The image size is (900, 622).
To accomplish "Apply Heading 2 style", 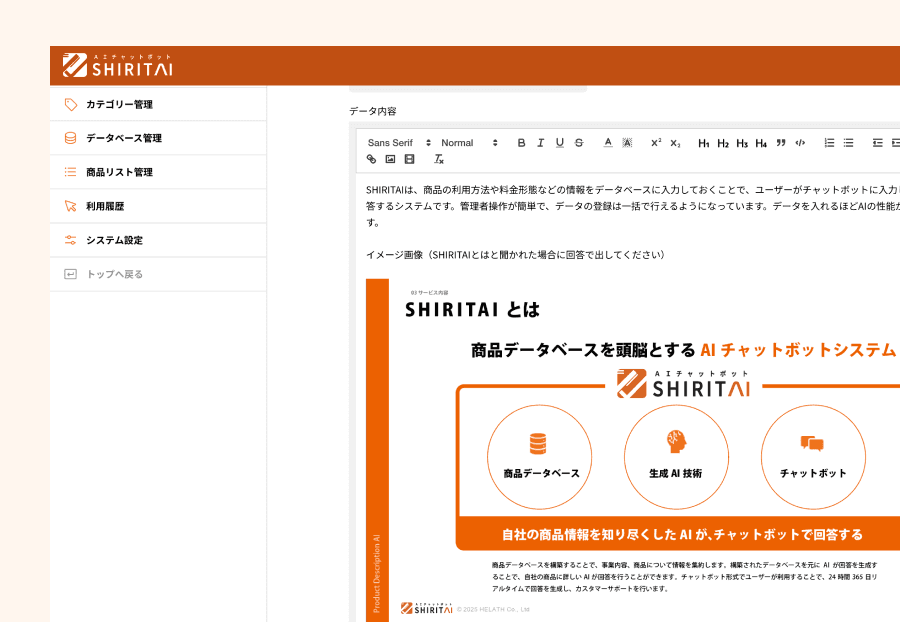I will click(723, 143).
